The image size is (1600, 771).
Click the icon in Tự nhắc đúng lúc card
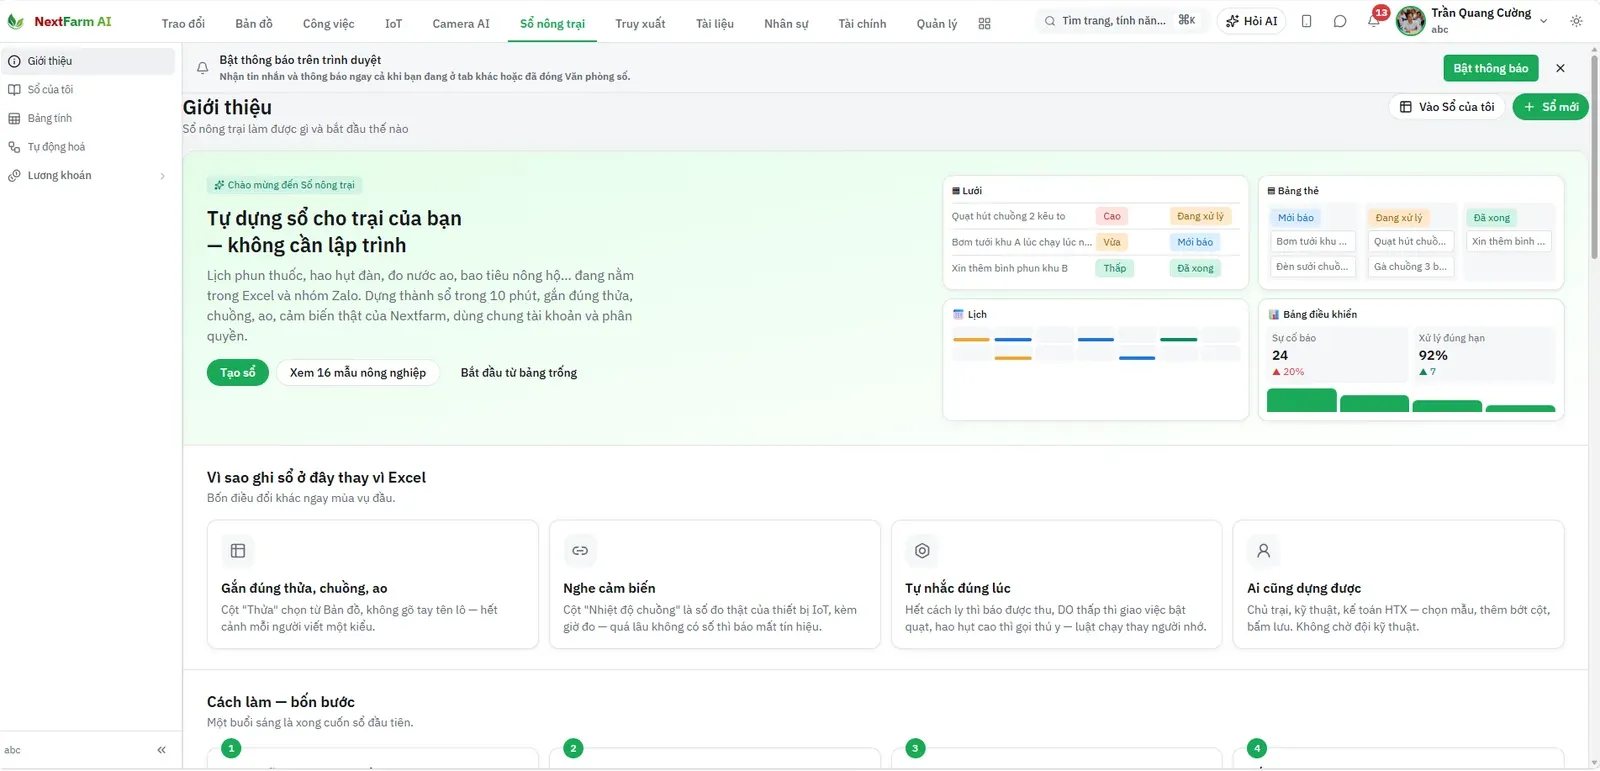click(922, 551)
